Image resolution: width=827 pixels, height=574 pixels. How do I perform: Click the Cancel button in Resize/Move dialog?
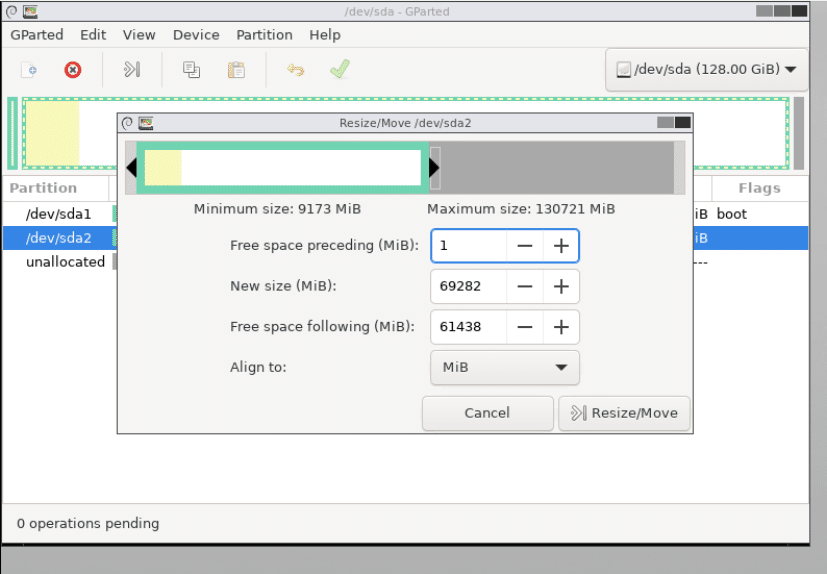click(x=487, y=413)
